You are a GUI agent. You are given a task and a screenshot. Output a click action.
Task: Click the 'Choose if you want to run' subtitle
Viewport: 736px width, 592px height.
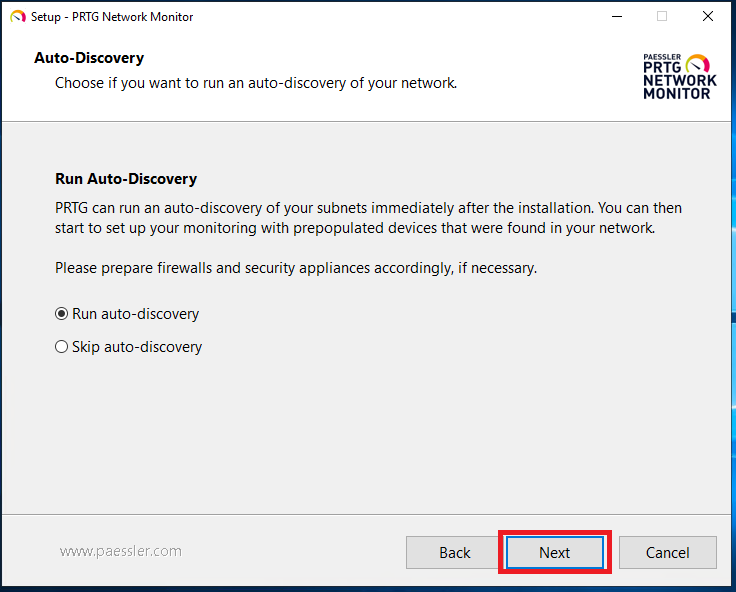256,83
